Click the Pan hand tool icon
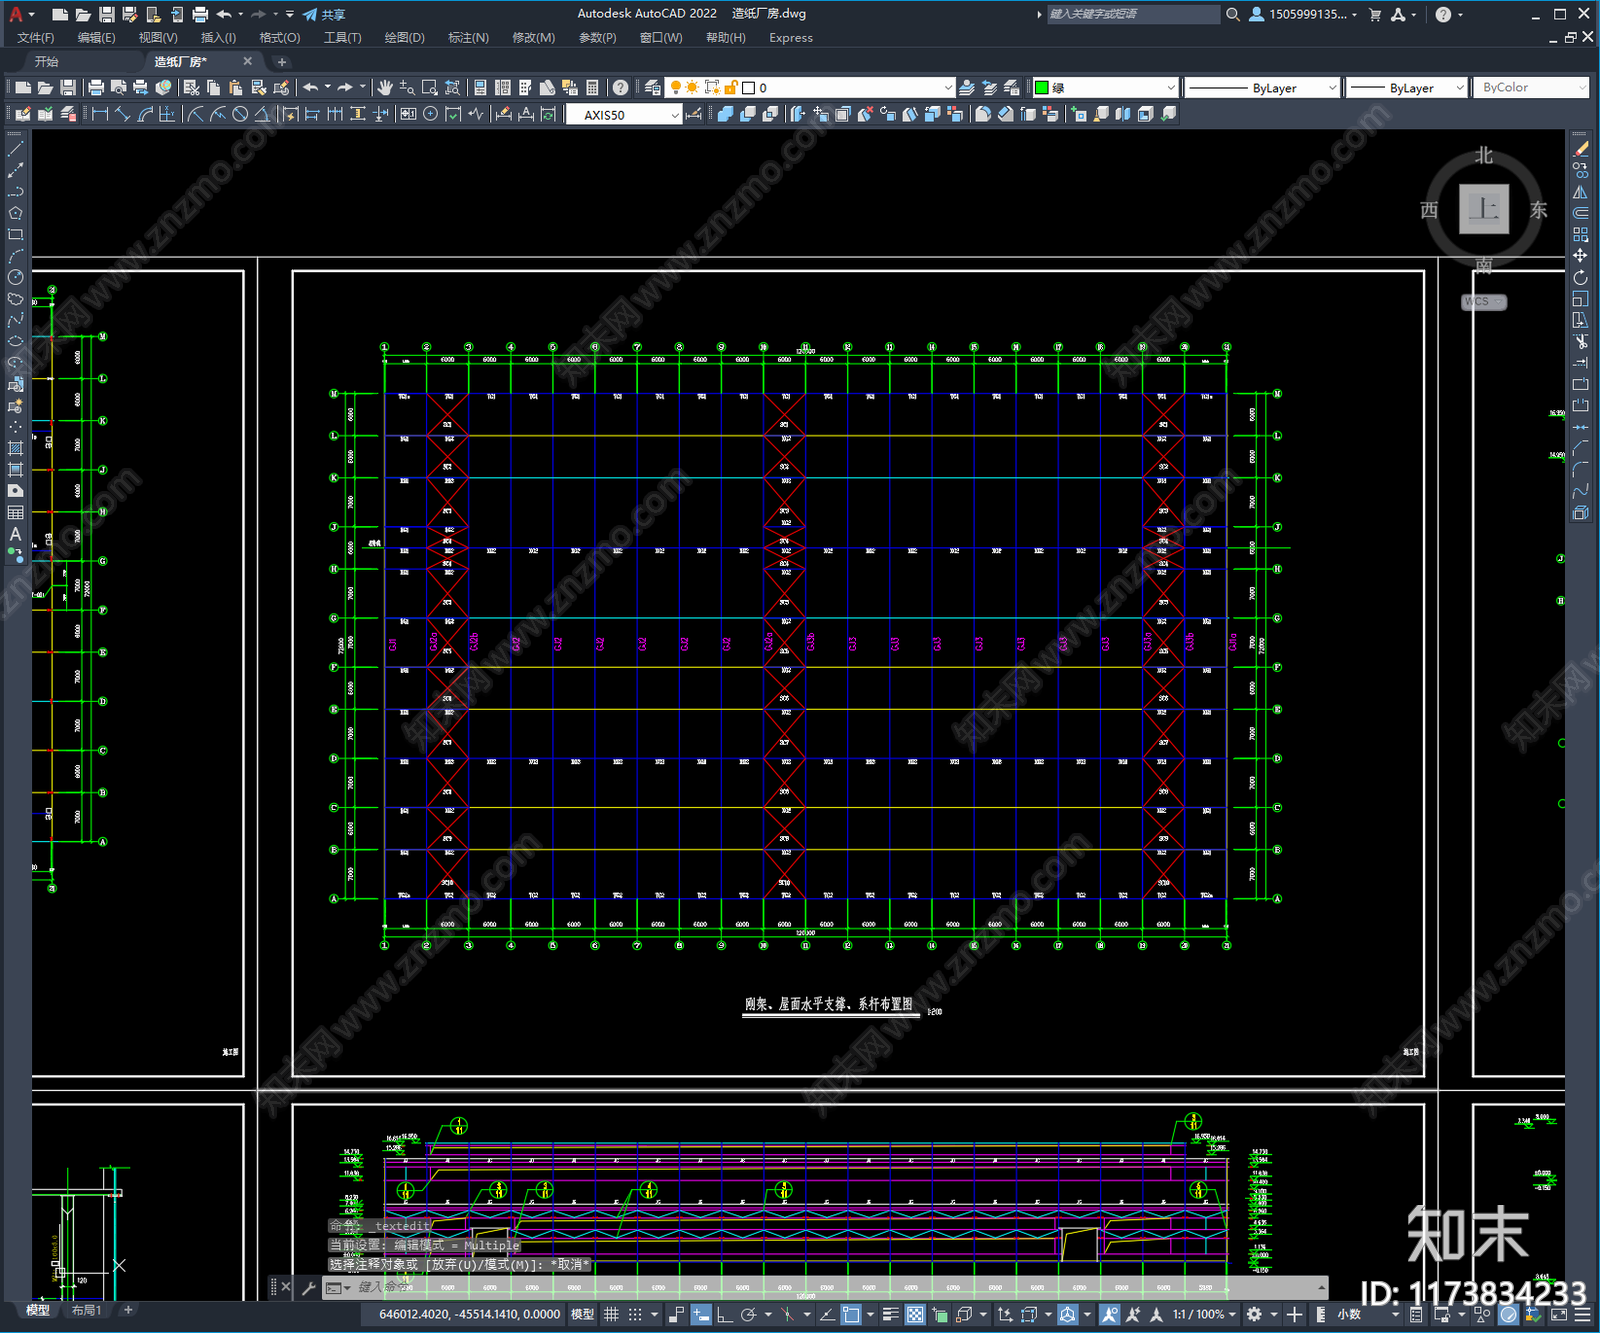Viewport: 1600px width, 1333px height. [385, 88]
